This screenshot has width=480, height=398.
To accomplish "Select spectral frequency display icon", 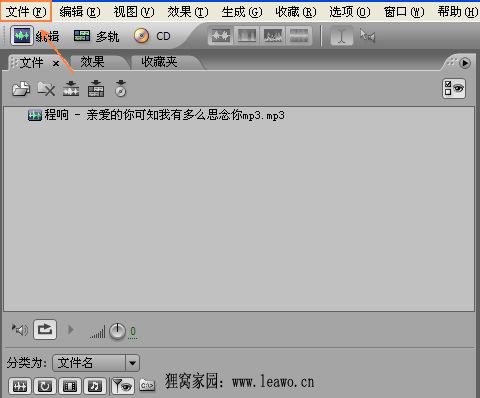I will coord(247,35).
